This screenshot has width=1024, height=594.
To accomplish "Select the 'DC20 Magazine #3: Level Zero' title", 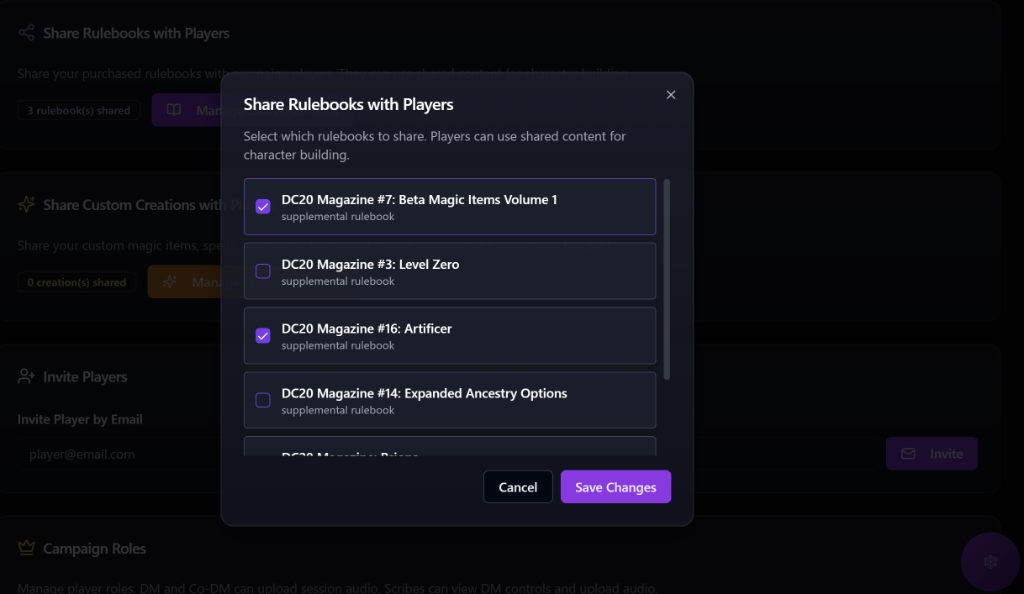I will click(370, 264).
